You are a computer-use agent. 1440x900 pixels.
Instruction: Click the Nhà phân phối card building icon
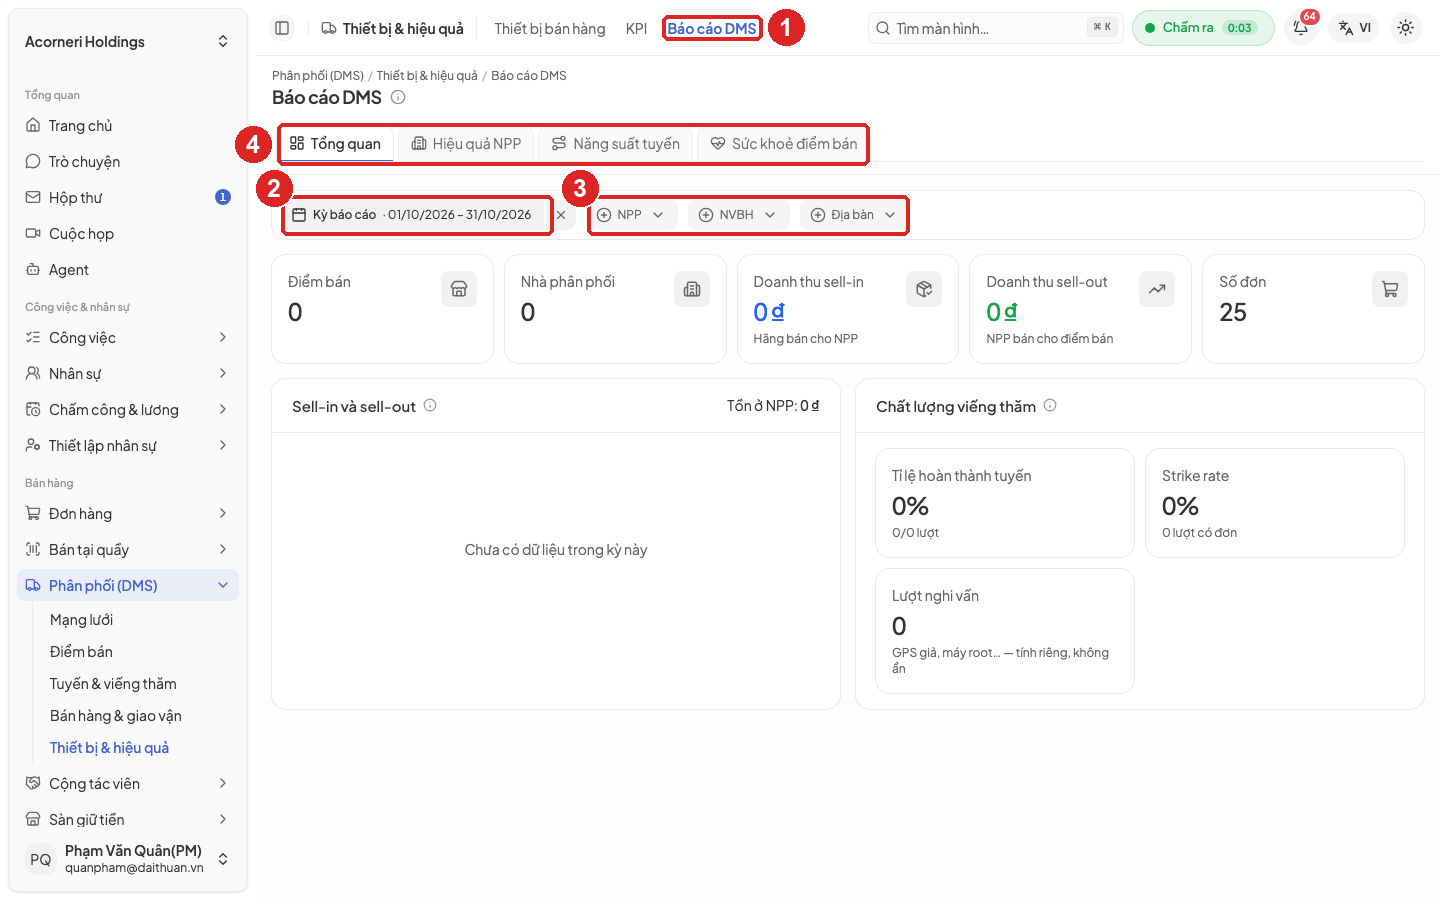692,289
